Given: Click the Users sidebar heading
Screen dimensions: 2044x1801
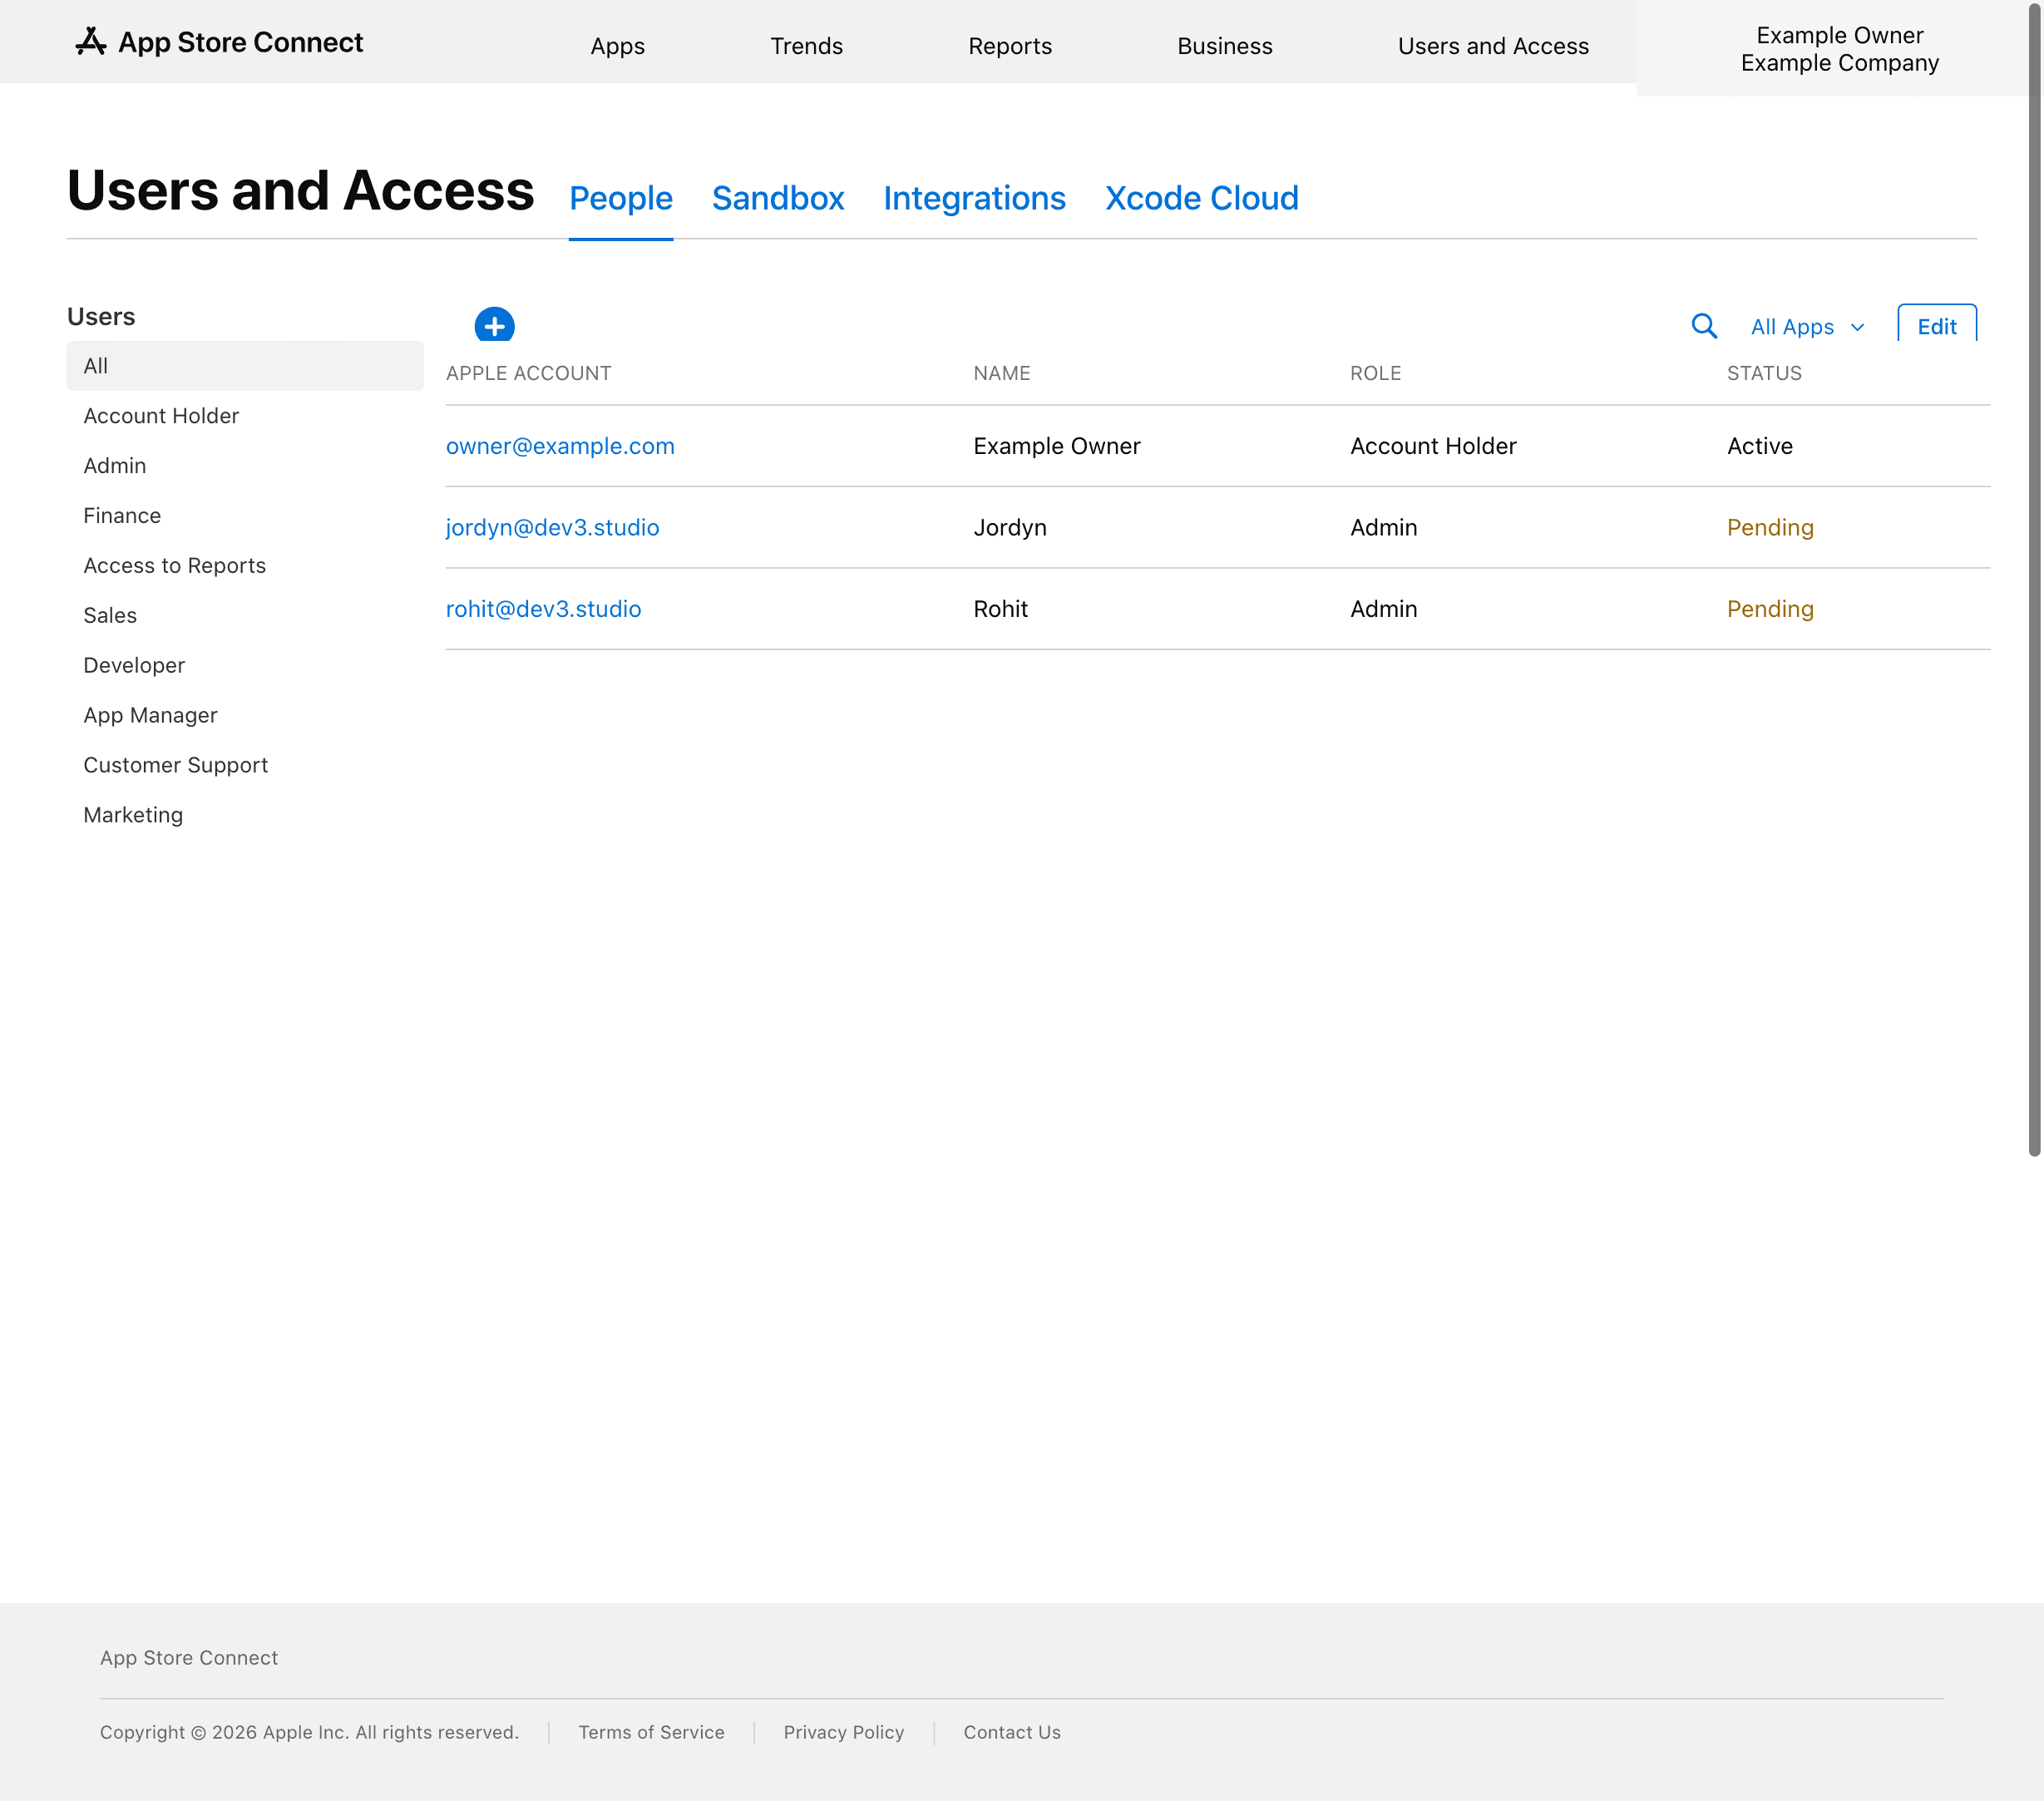Looking at the screenshot, I should click(x=101, y=317).
